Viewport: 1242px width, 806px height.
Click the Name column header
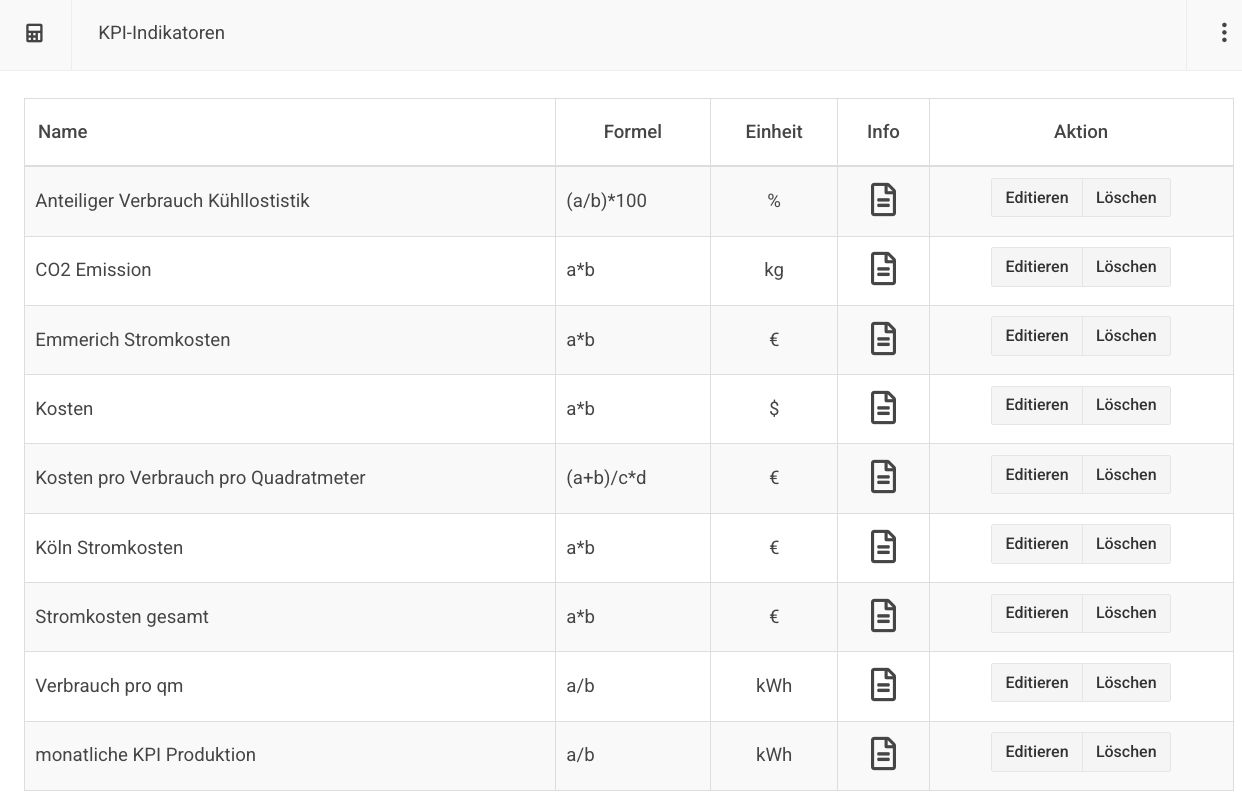(63, 132)
